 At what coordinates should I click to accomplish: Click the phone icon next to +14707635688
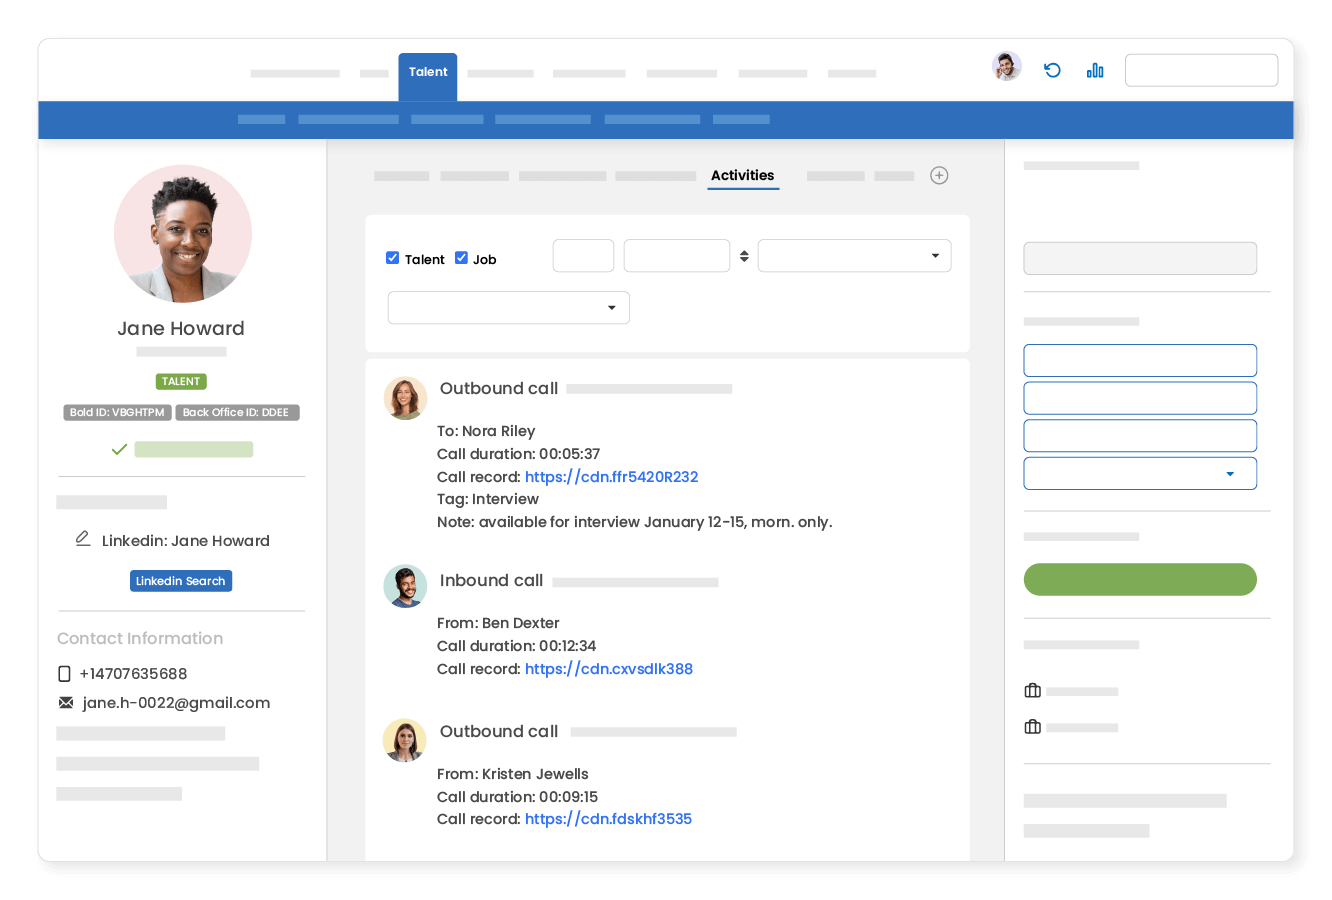point(64,673)
